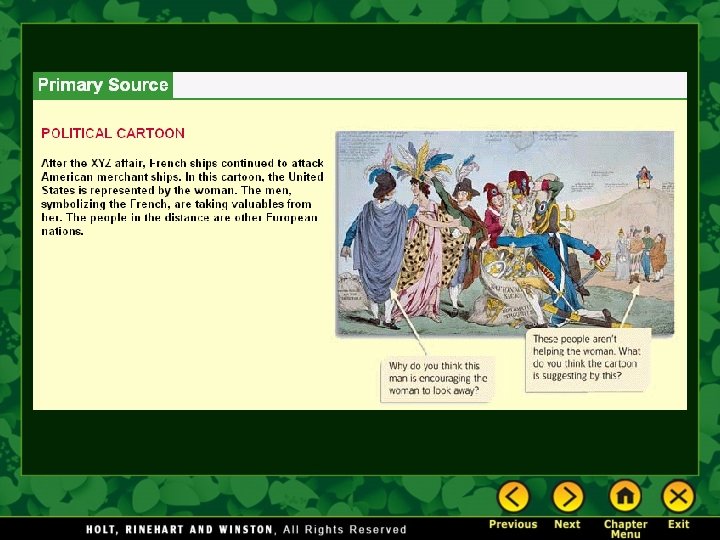Viewport: 720px width, 540px height.
Task: Click the callout 'Why do you think this man'
Action: [x=438, y=378]
